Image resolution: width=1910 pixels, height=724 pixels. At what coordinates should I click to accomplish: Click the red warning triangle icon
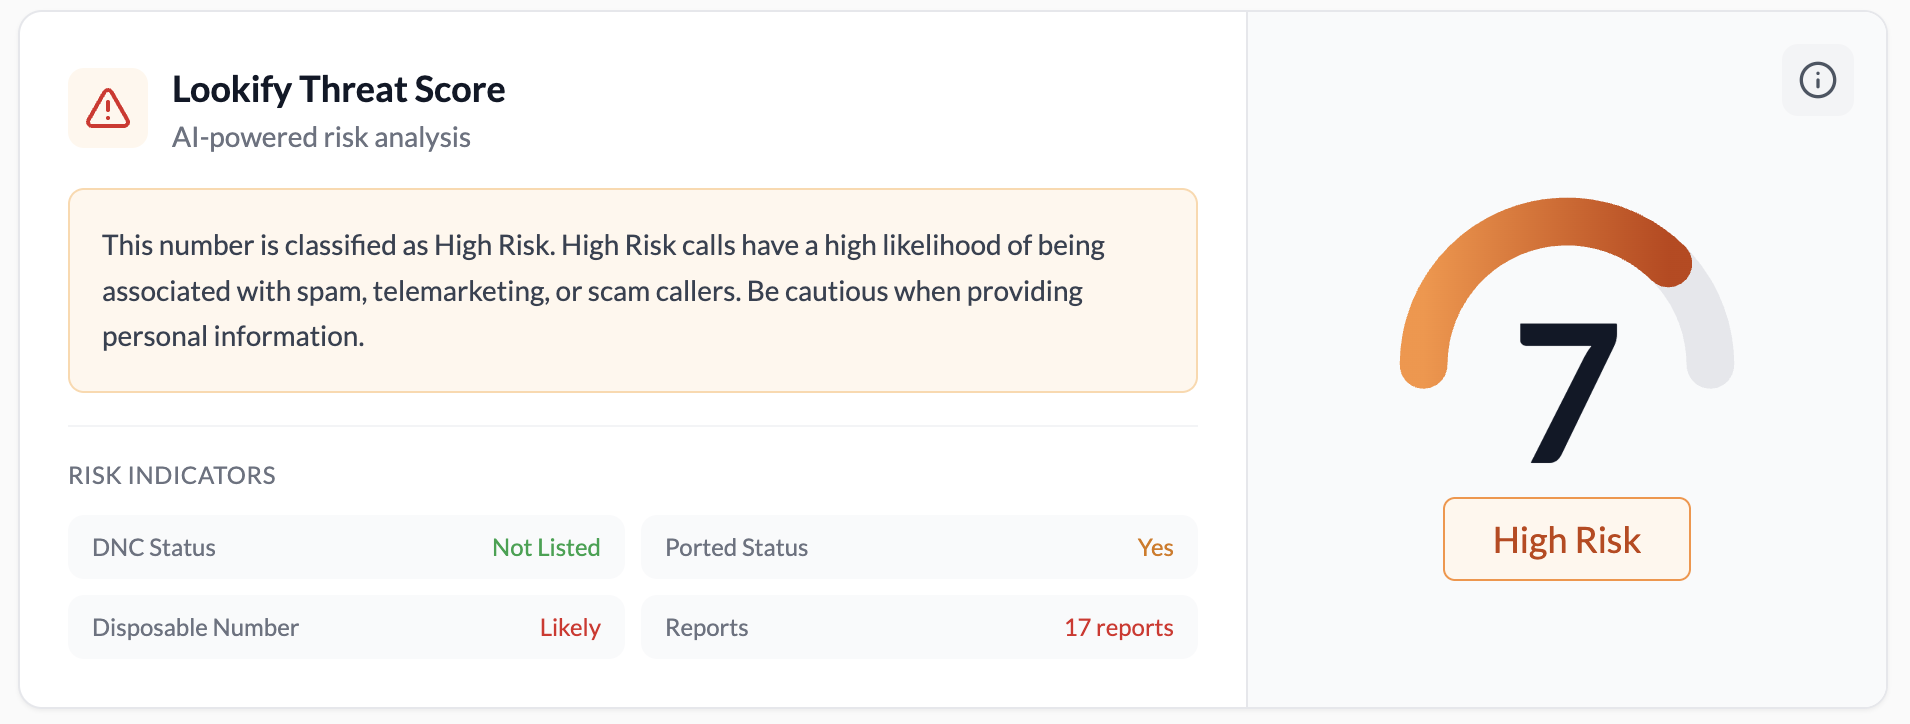pos(108,108)
